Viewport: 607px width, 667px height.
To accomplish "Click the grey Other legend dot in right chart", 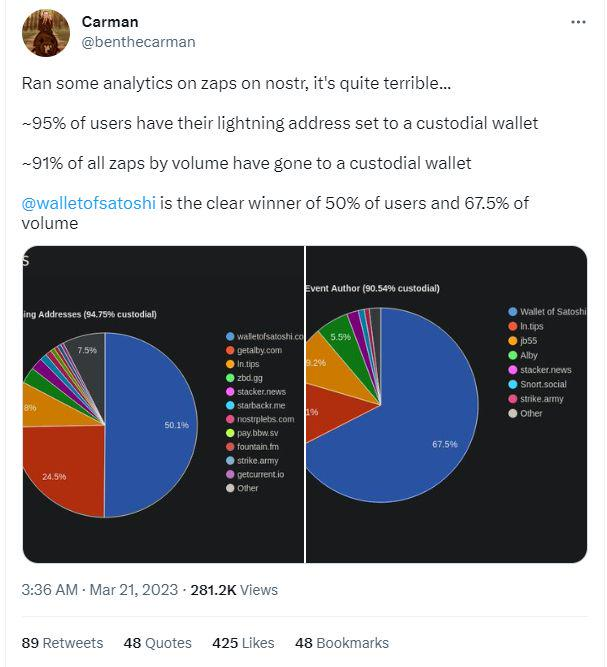I will point(512,413).
